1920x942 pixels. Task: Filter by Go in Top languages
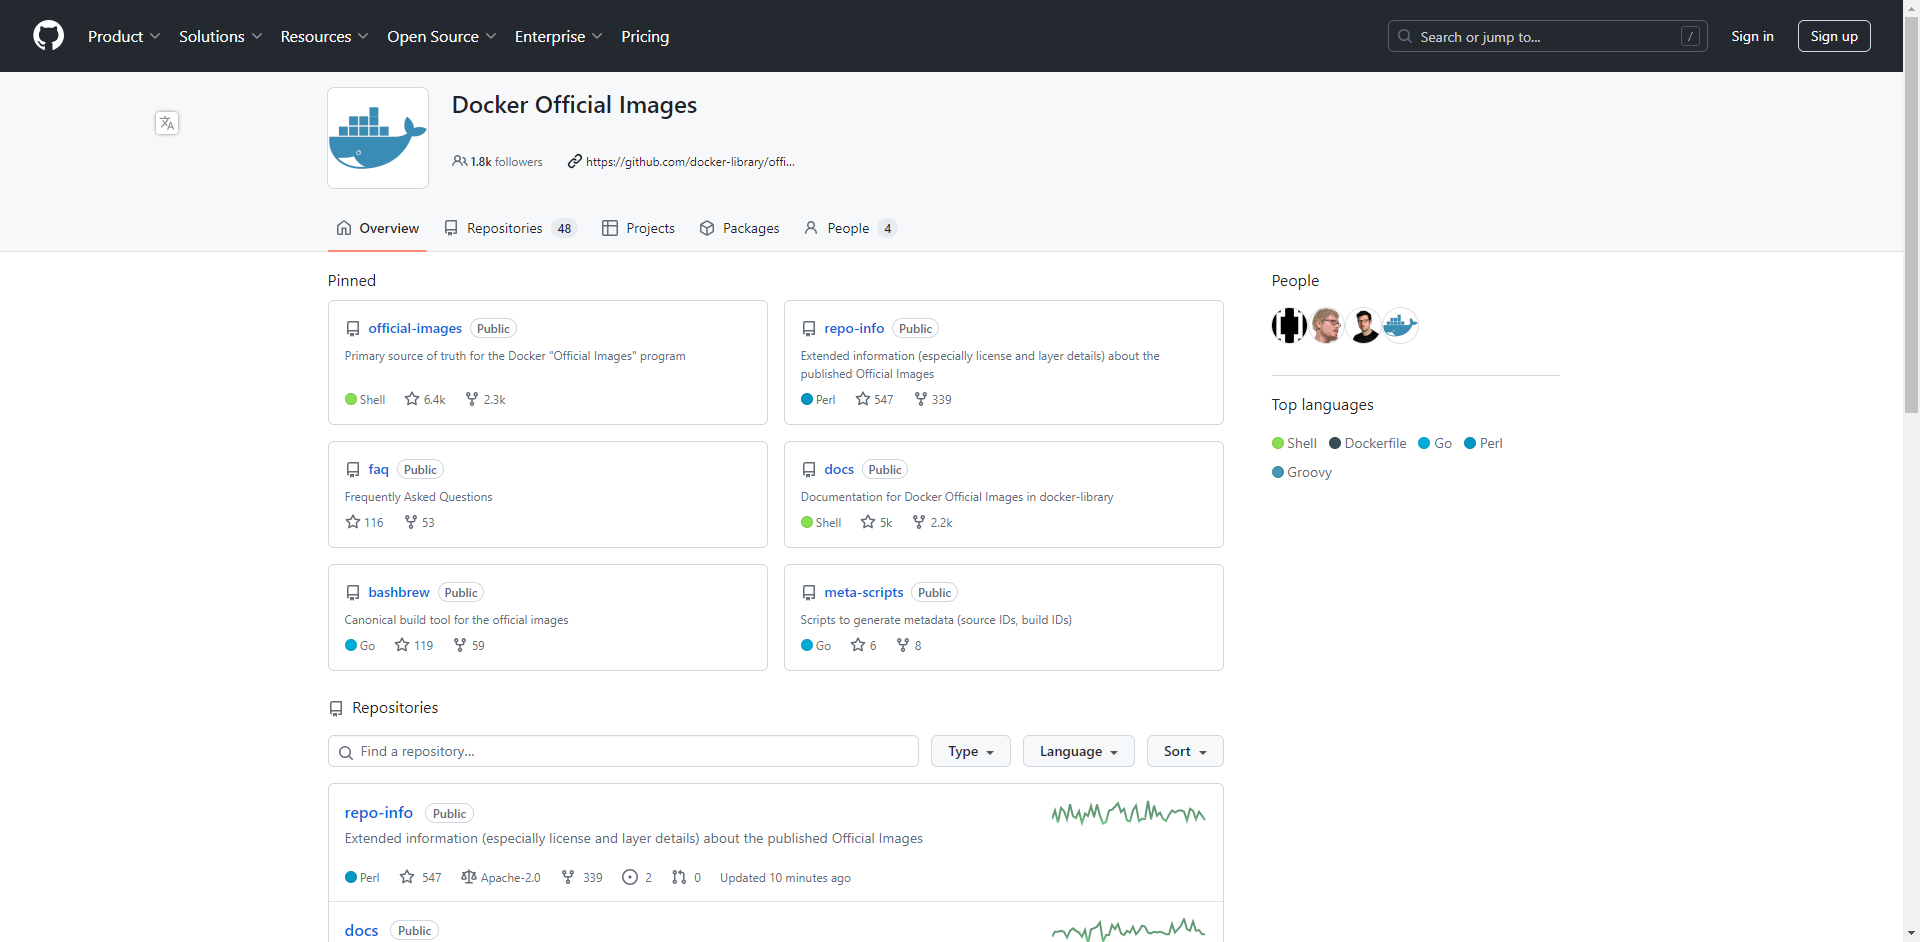(1435, 443)
